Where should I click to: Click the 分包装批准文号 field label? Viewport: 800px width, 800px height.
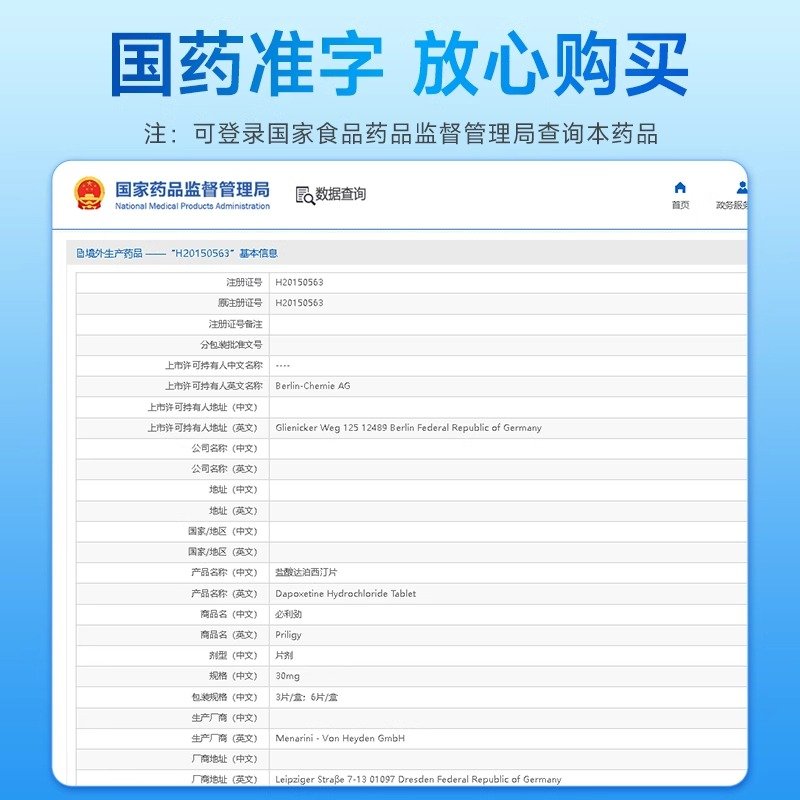pos(231,345)
